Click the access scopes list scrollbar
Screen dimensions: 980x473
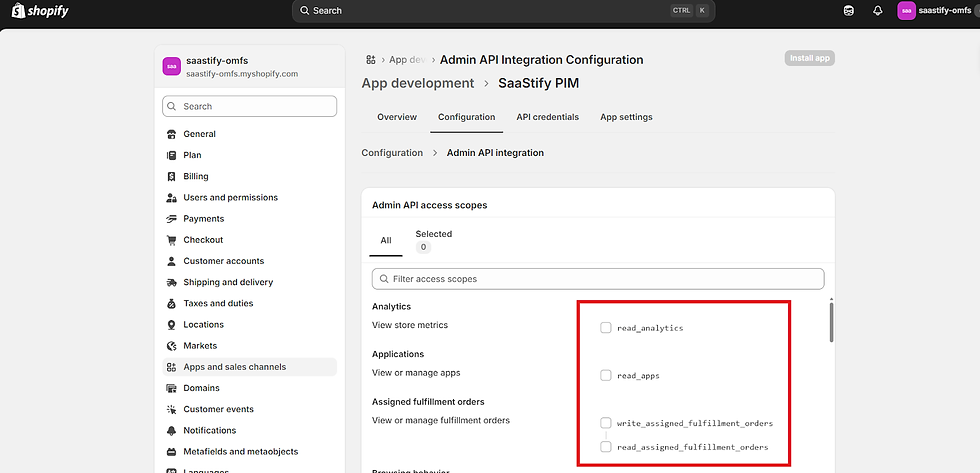tap(830, 322)
